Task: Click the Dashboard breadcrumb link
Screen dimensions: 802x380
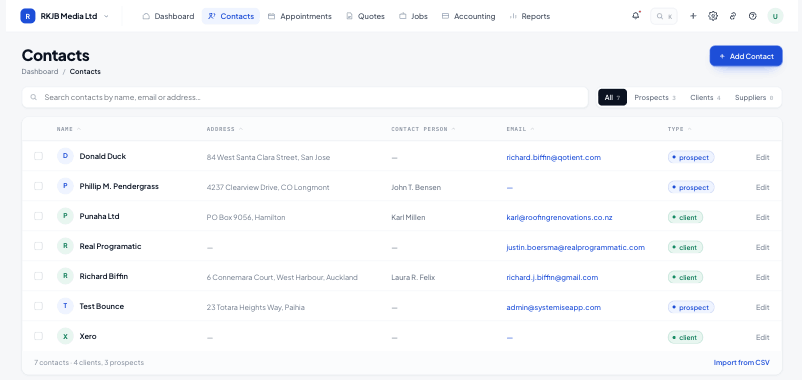Action: (x=40, y=71)
